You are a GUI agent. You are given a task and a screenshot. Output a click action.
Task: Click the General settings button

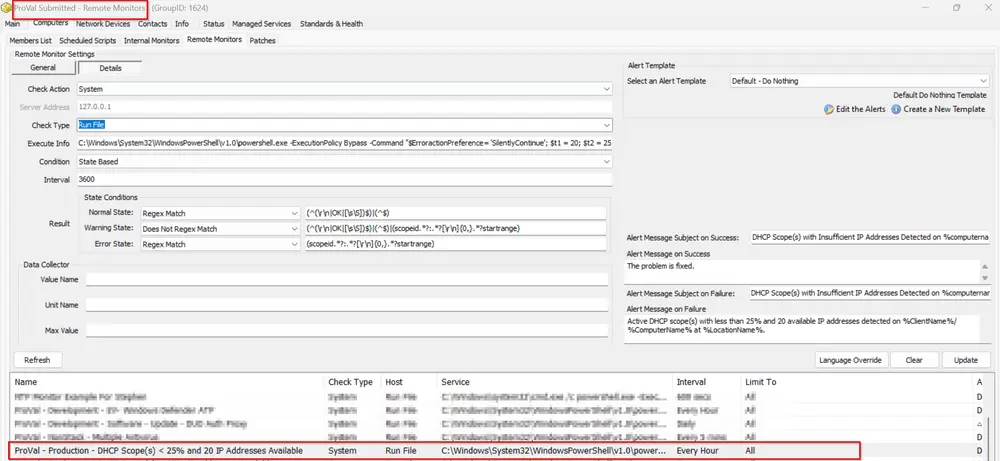[x=43, y=68]
